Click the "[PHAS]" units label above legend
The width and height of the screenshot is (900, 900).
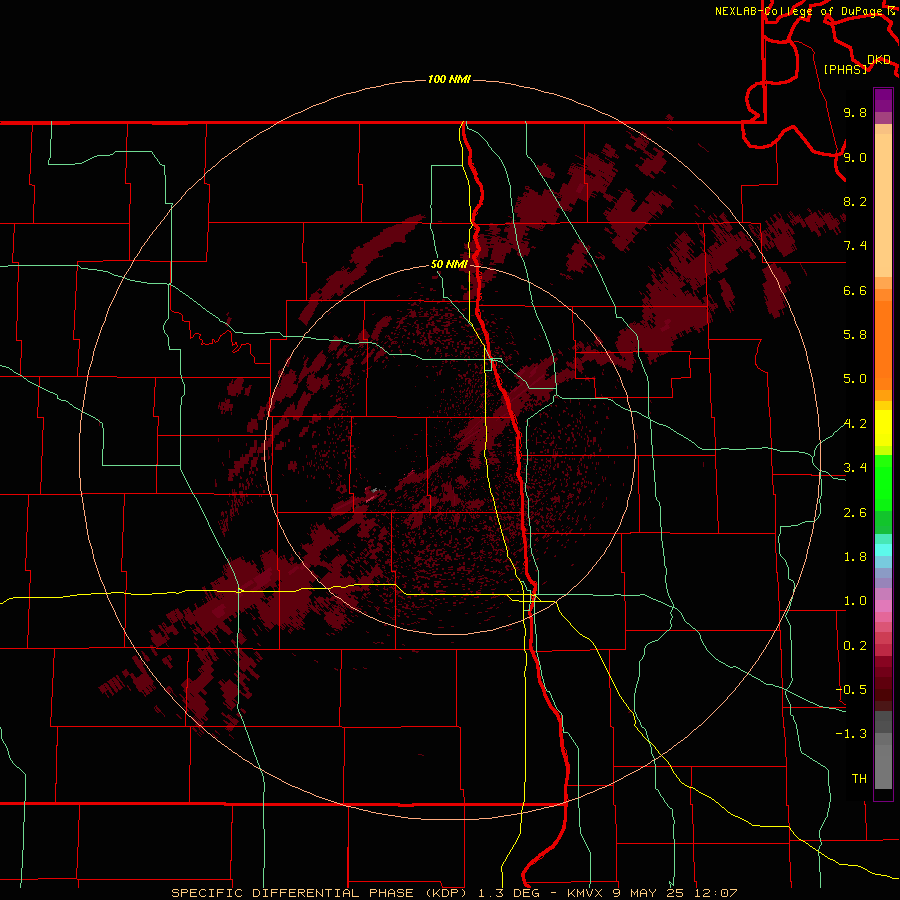(845, 69)
